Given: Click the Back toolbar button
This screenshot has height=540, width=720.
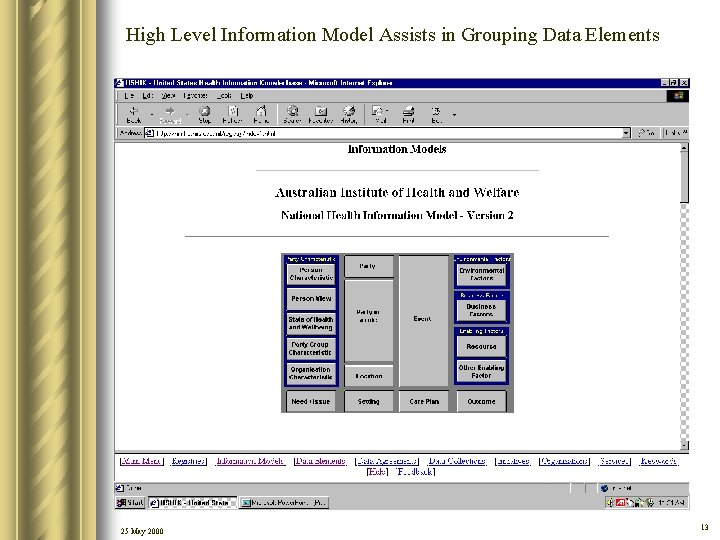Looking at the screenshot, I should (134, 114).
